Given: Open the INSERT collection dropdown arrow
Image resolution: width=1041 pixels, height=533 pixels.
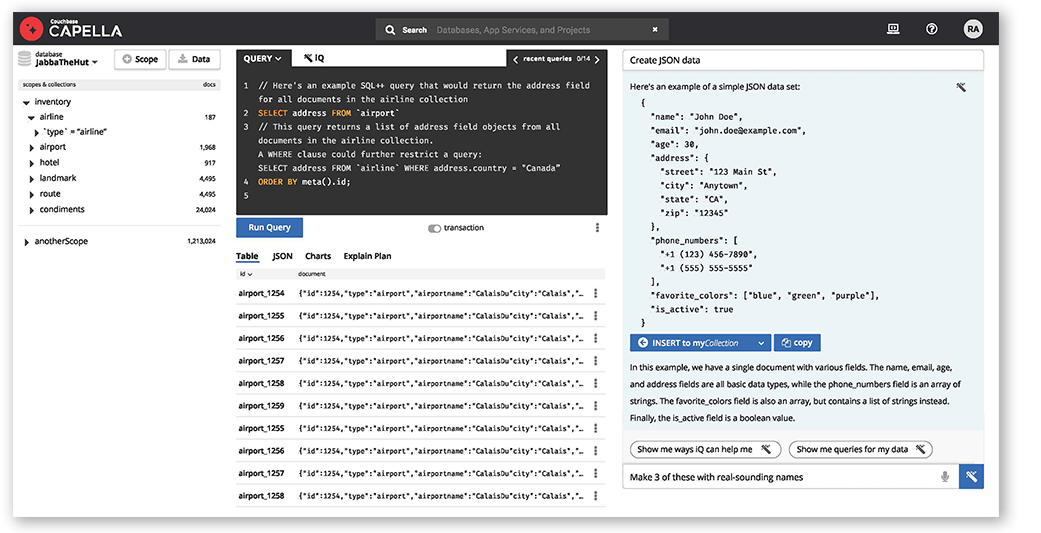Looking at the screenshot, I should click(761, 343).
